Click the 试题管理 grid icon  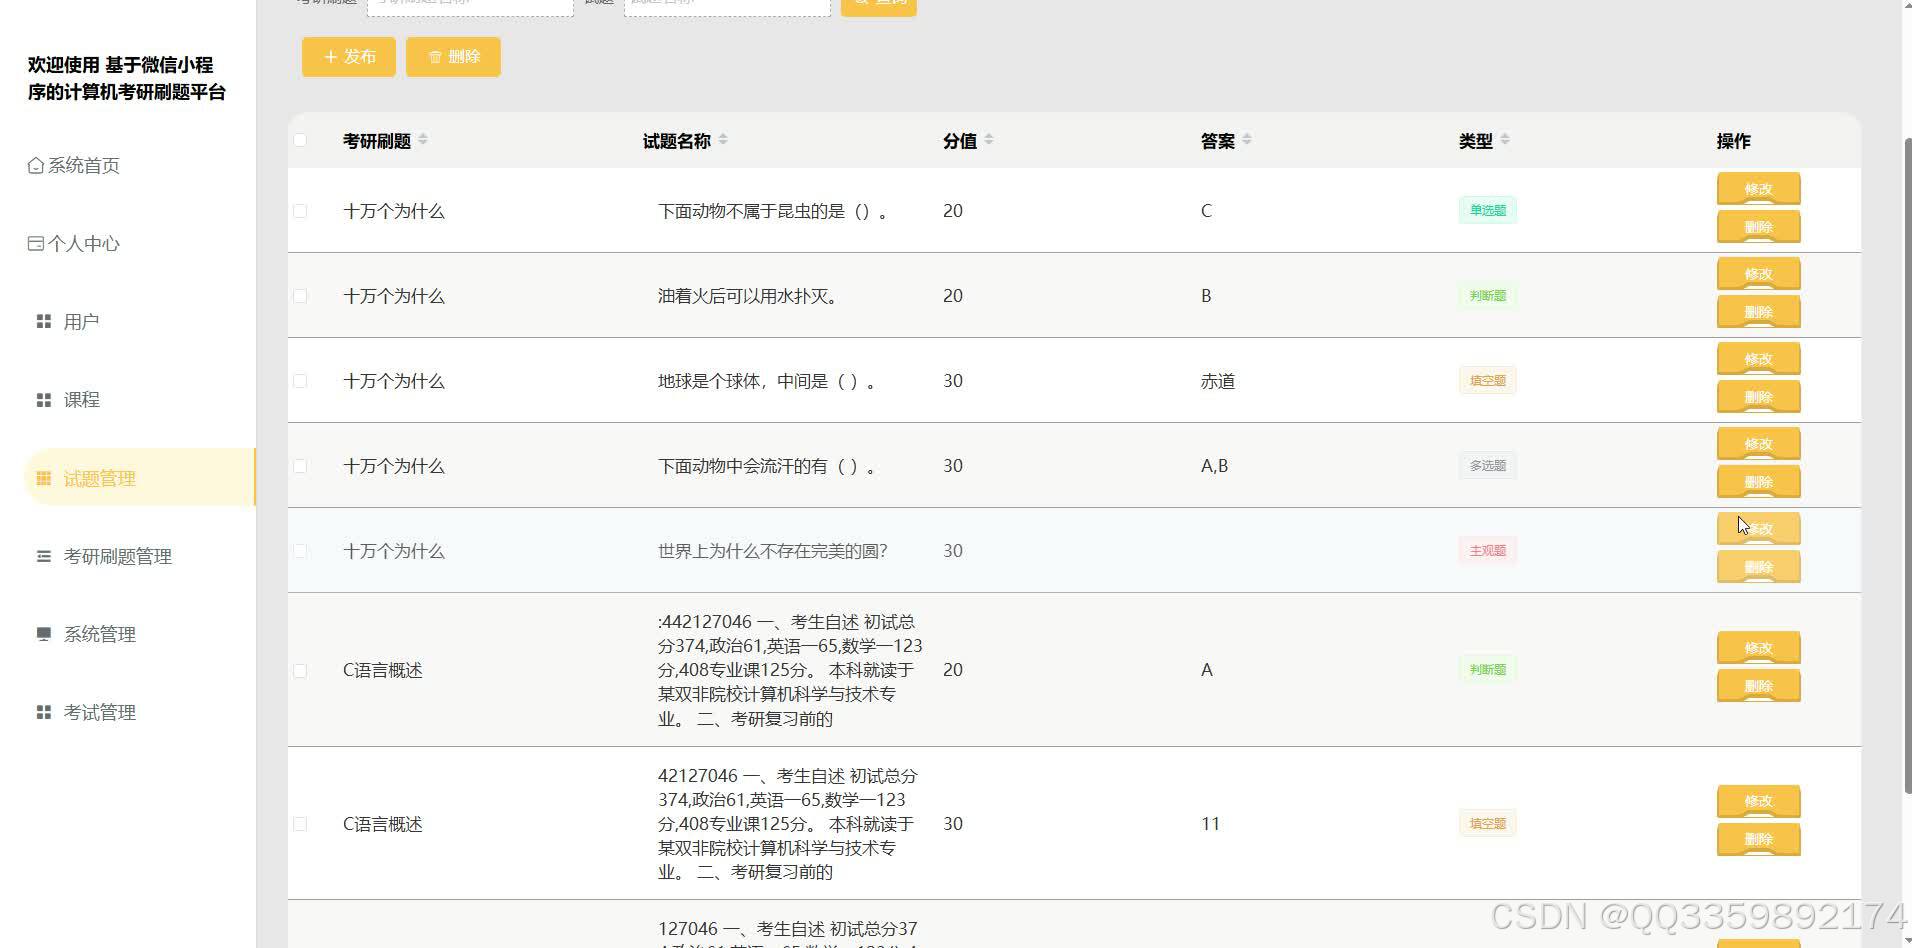coord(44,478)
